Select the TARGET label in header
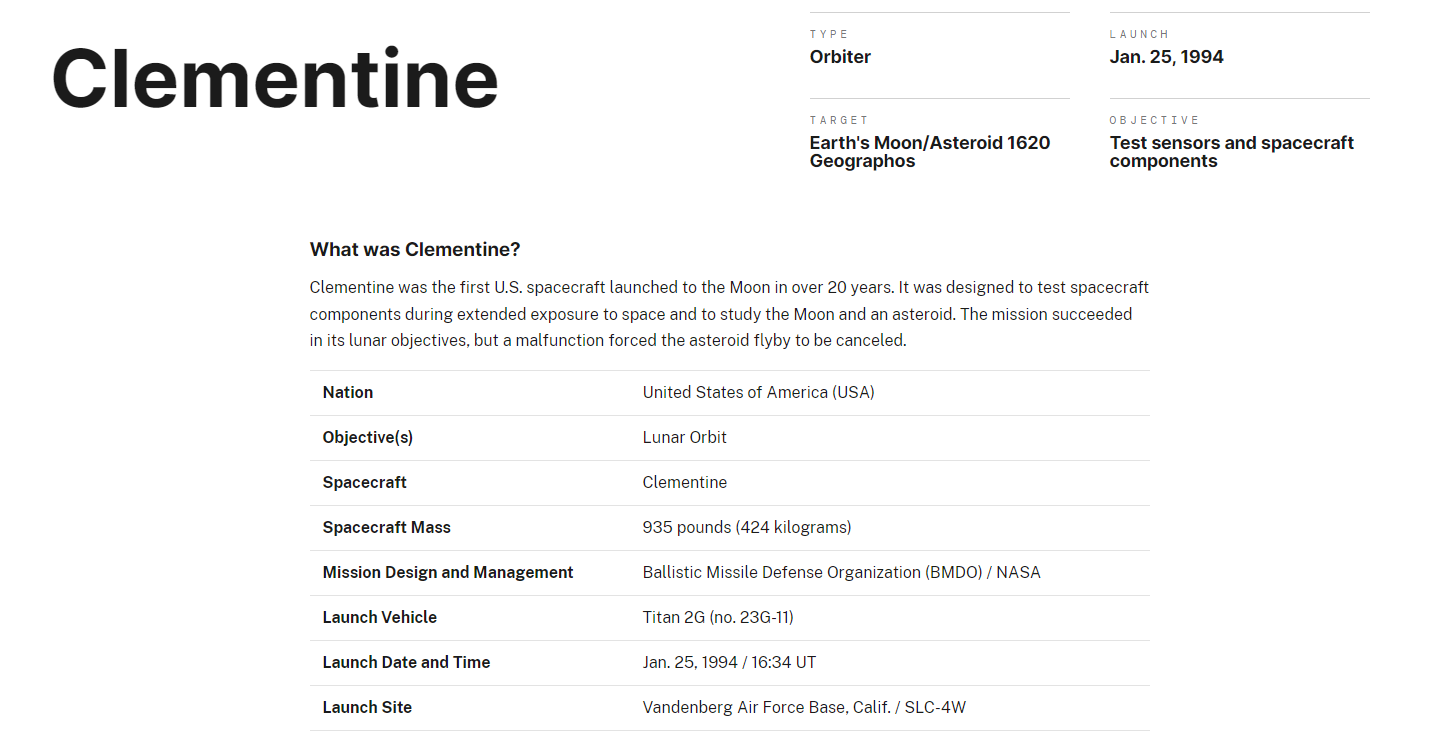The height and width of the screenshot is (743, 1441). click(839, 120)
